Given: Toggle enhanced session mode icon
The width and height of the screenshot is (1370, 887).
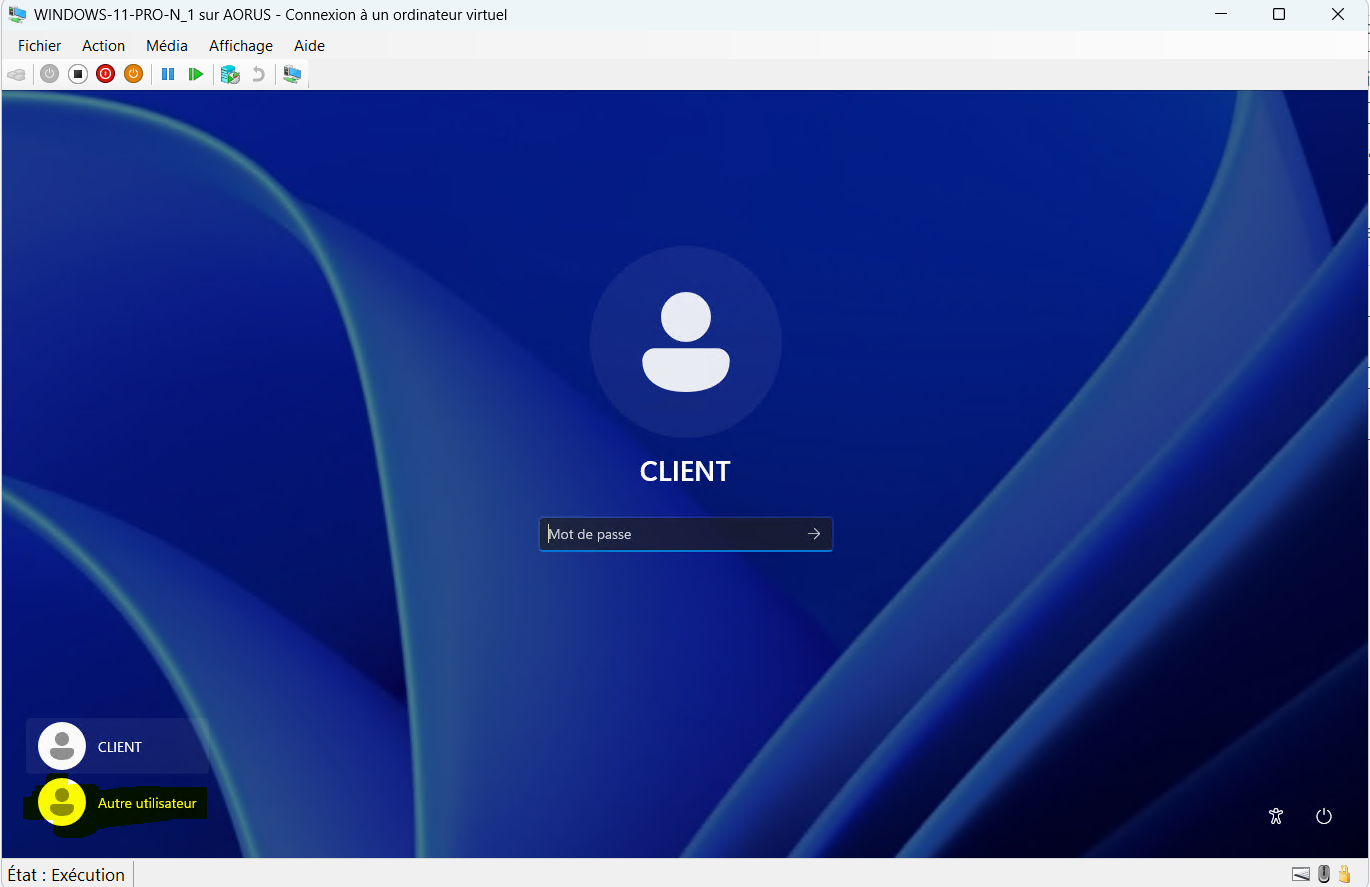Looking at the screenshot, I should pyautogui.click(x=292, y=74).
